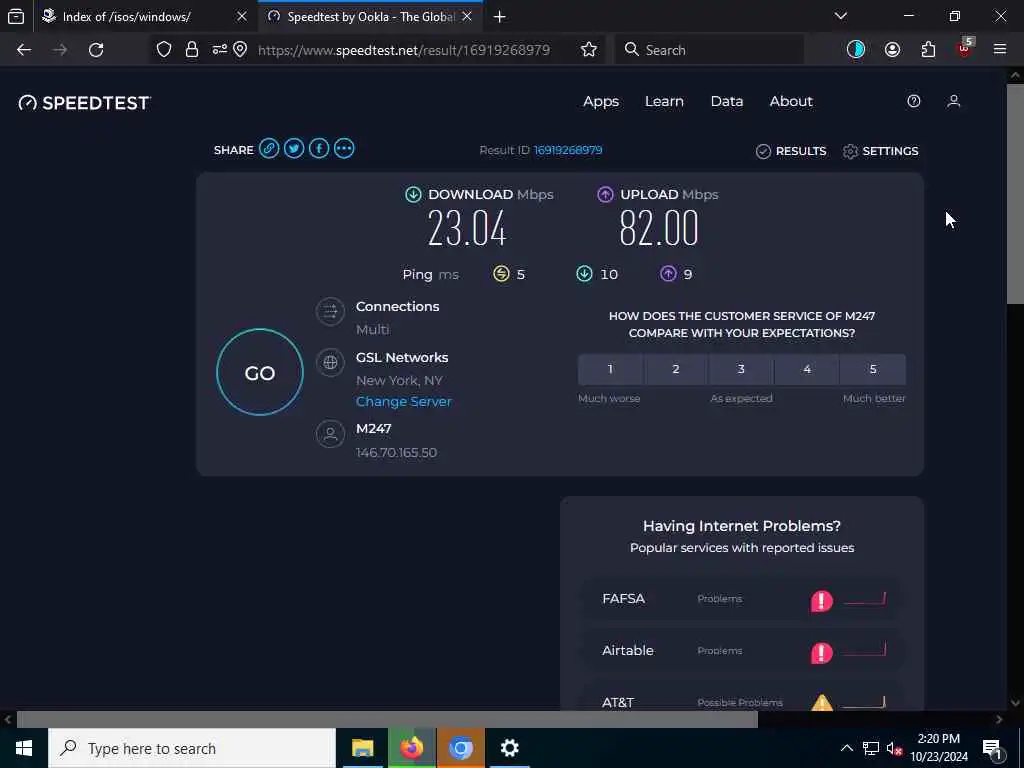The image size is (1024, 768).
Task: Open a new browser tab
Action: point(500,16)
